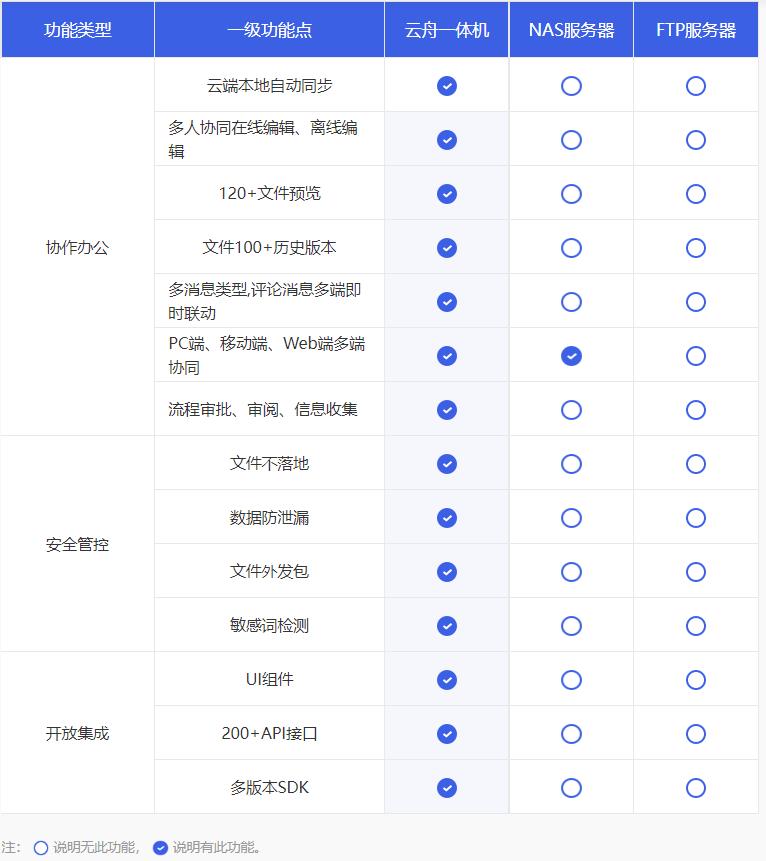
Task: Click the 多版本SDK feature label
Action: (x=269, y=788)
